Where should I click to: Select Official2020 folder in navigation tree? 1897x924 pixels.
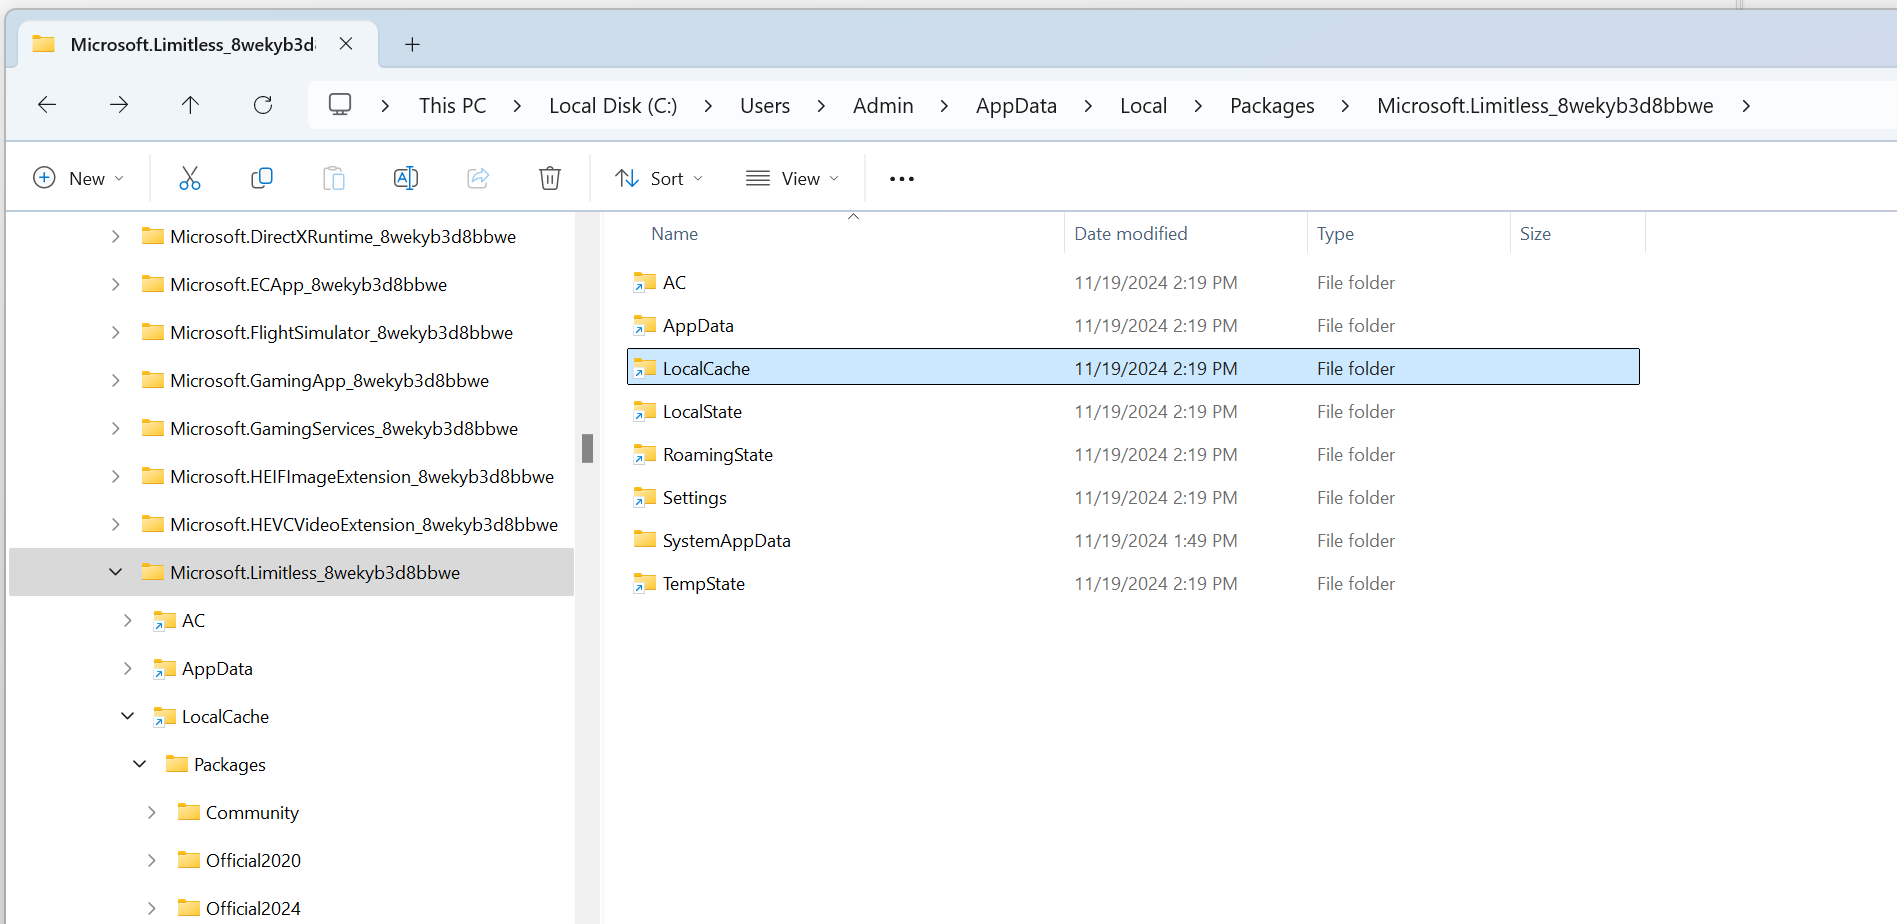(x=253, y=860)
